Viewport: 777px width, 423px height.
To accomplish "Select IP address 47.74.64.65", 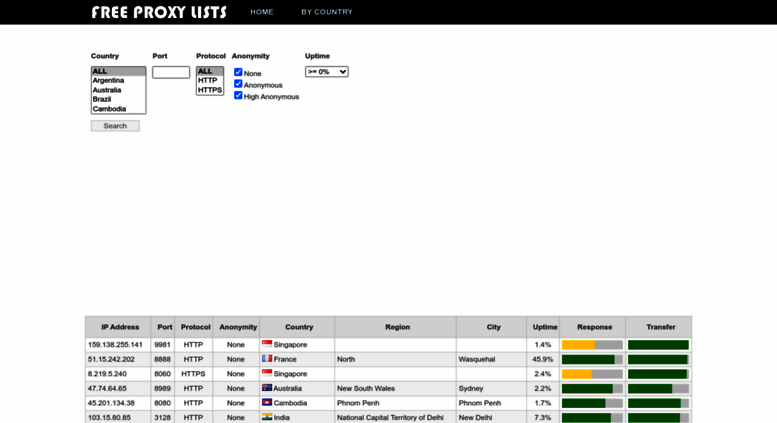I will (x=107, y=388).
